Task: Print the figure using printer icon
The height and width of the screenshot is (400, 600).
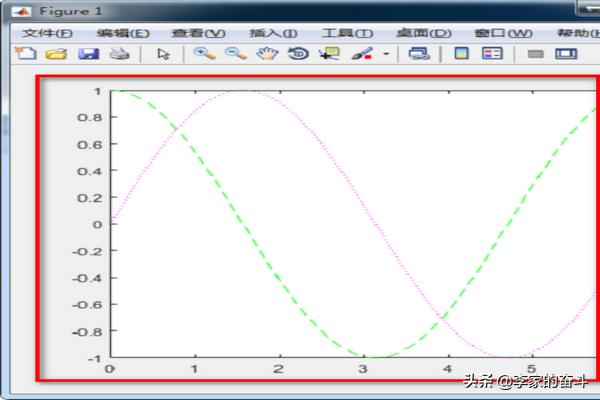Action: tap(118, 54)
